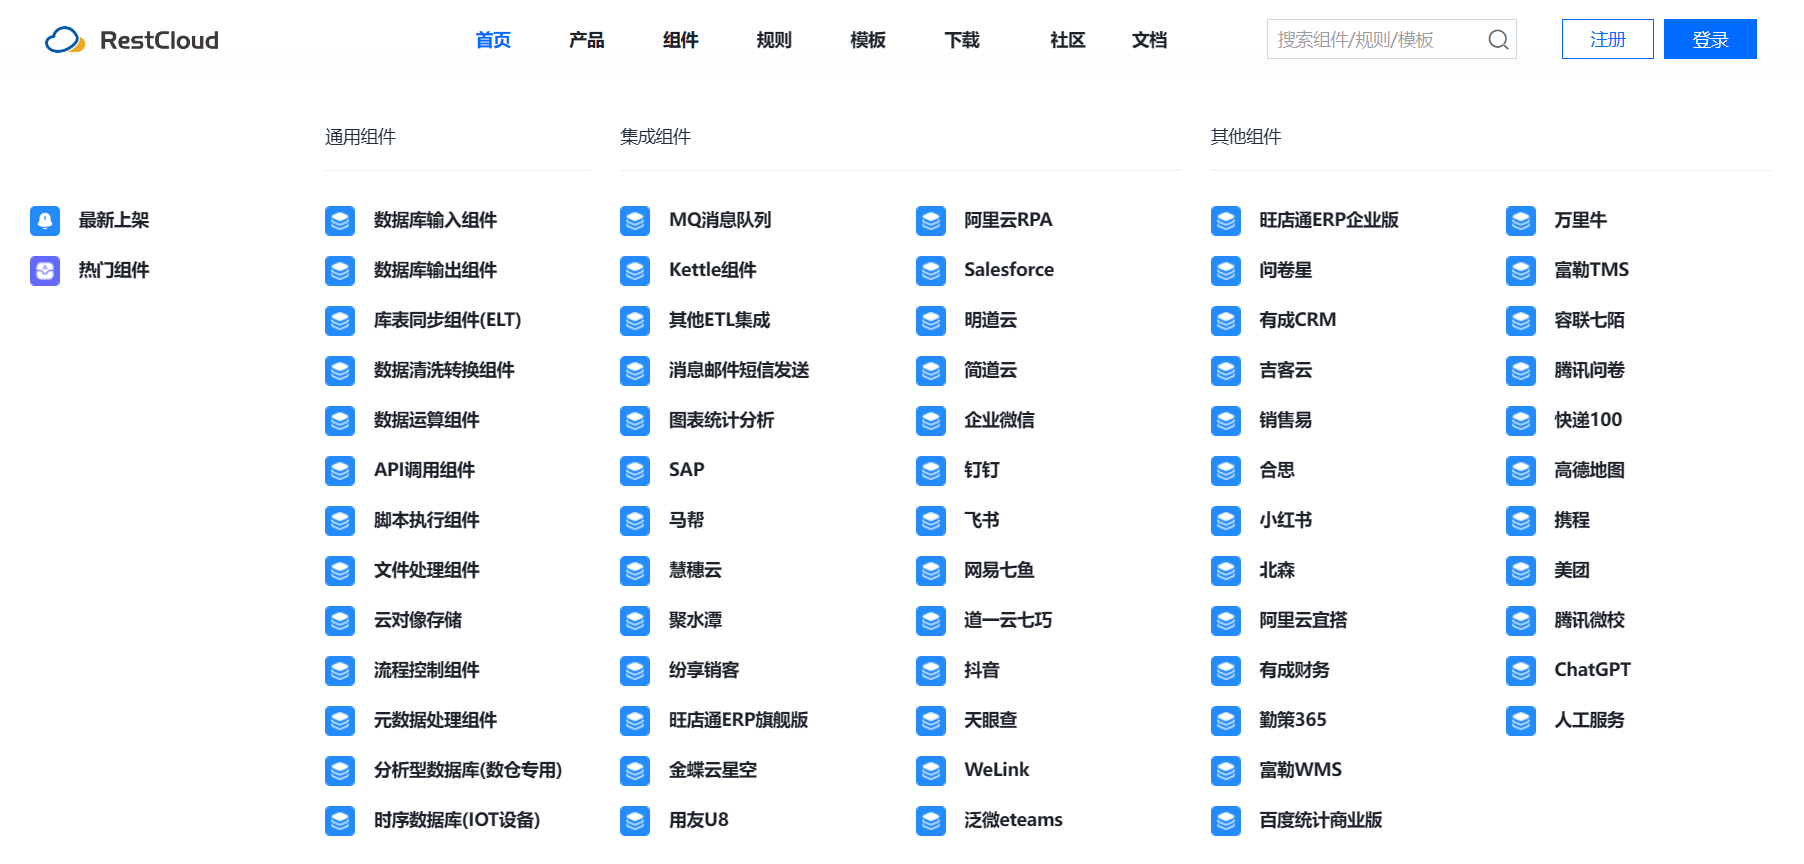Screen dimensions: 1804x864
Task: Open the 消息邮件短信发送 link
Action: coord(739,370)
